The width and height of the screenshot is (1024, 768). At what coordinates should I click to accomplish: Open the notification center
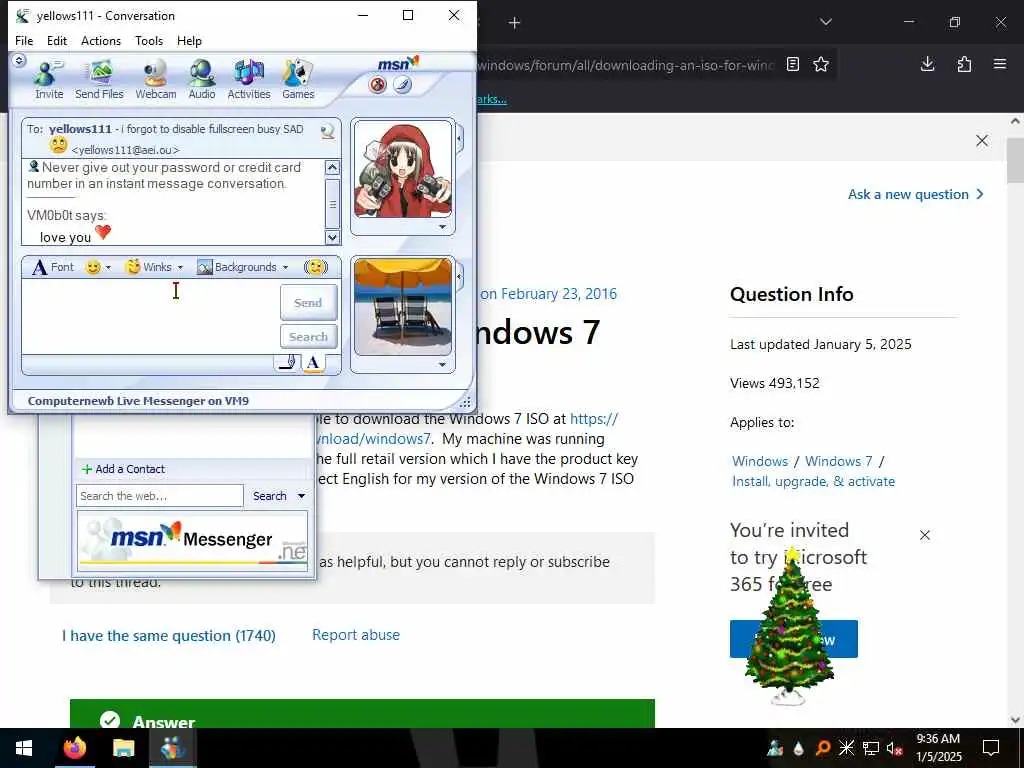[991, 748]
